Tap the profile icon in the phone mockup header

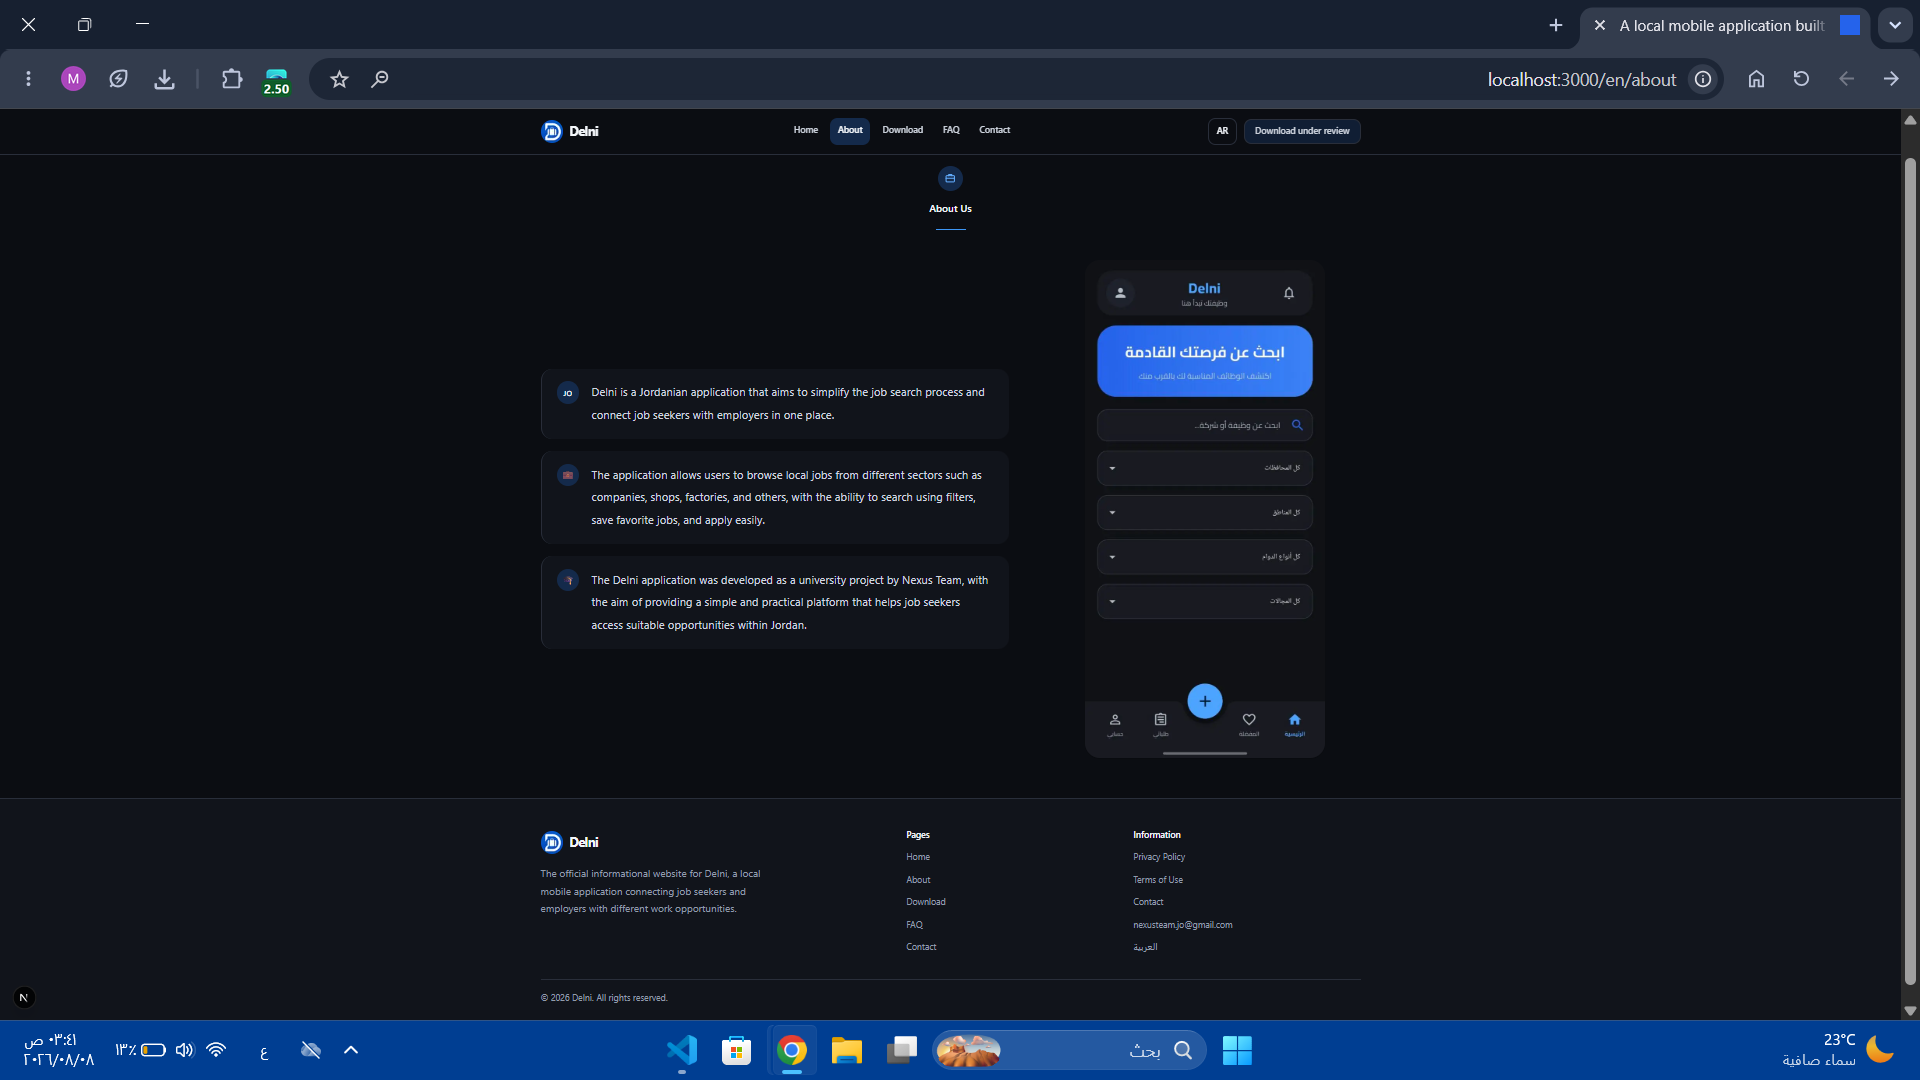(1120, 293)
